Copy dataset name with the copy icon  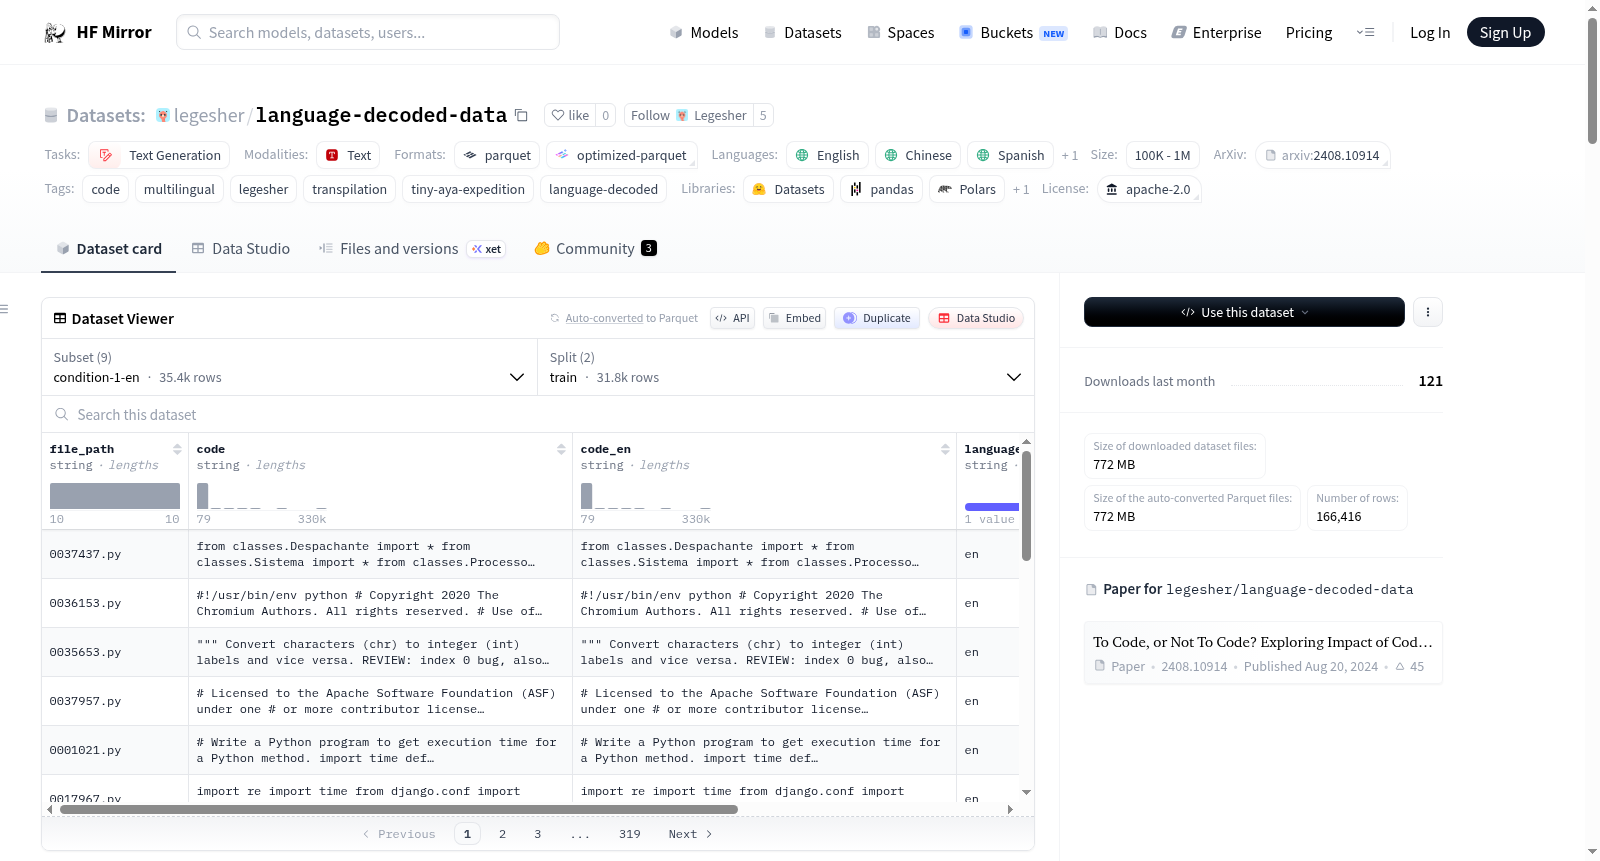click(521, 115)
